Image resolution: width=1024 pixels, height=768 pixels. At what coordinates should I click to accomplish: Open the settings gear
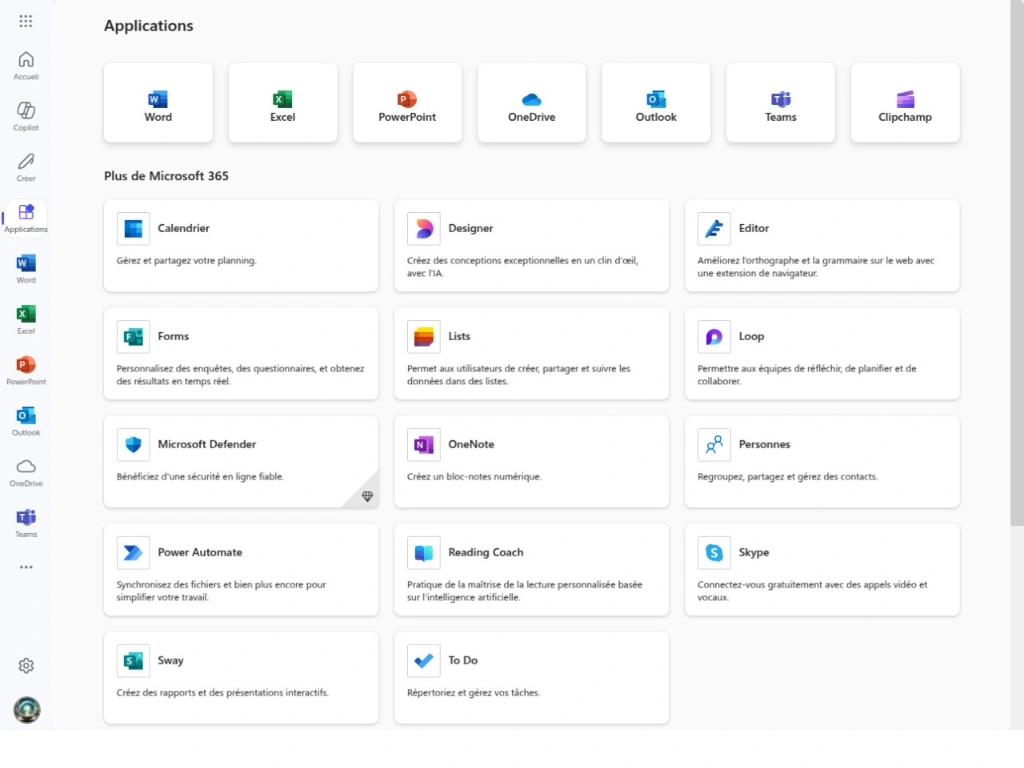[26, 665]
